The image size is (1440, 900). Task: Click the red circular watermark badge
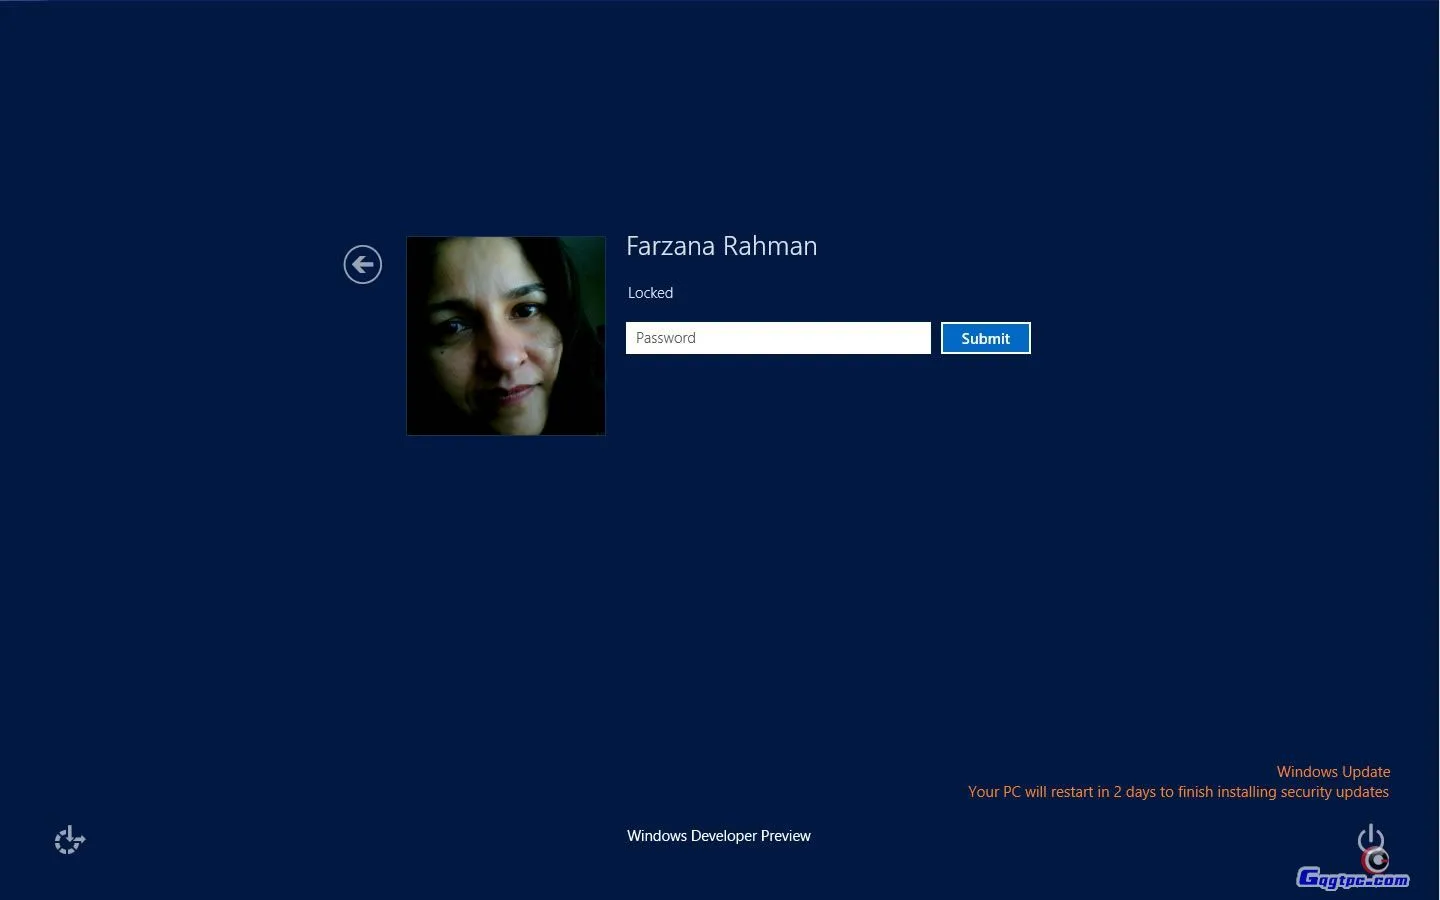coord(1379,860)
